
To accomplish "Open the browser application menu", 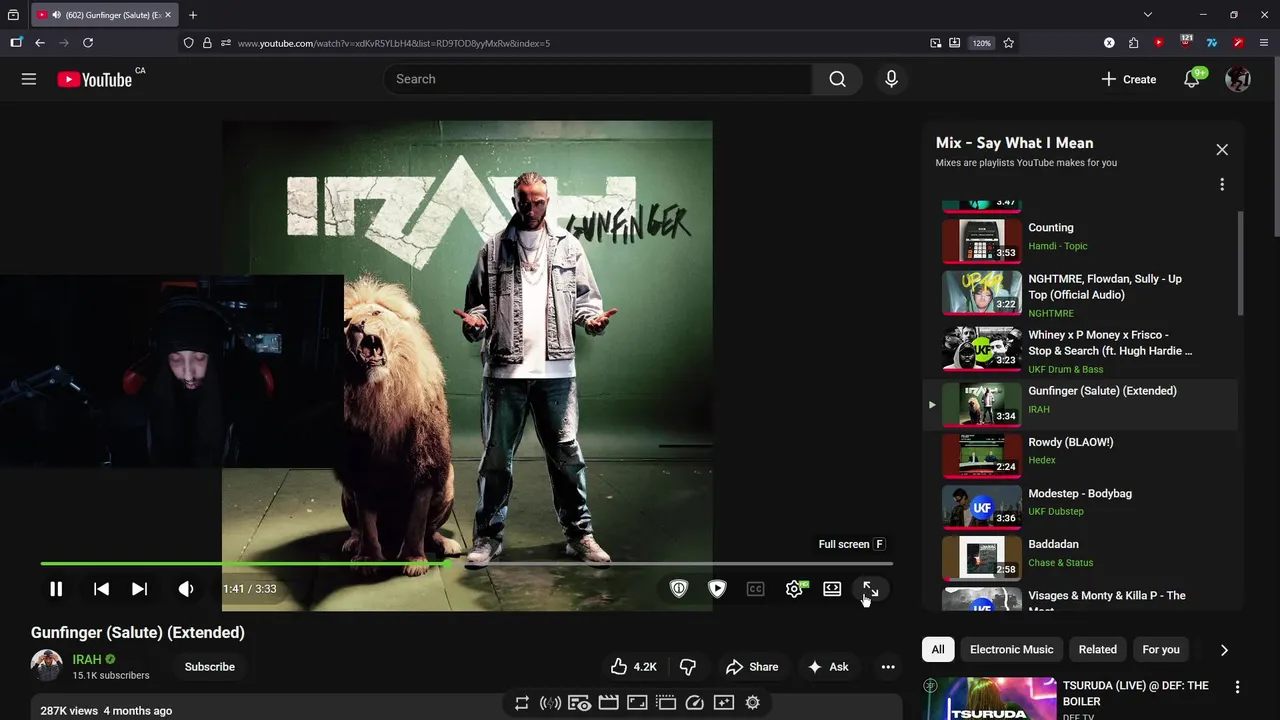I will pyautogui.click(x=1264, y=43).
